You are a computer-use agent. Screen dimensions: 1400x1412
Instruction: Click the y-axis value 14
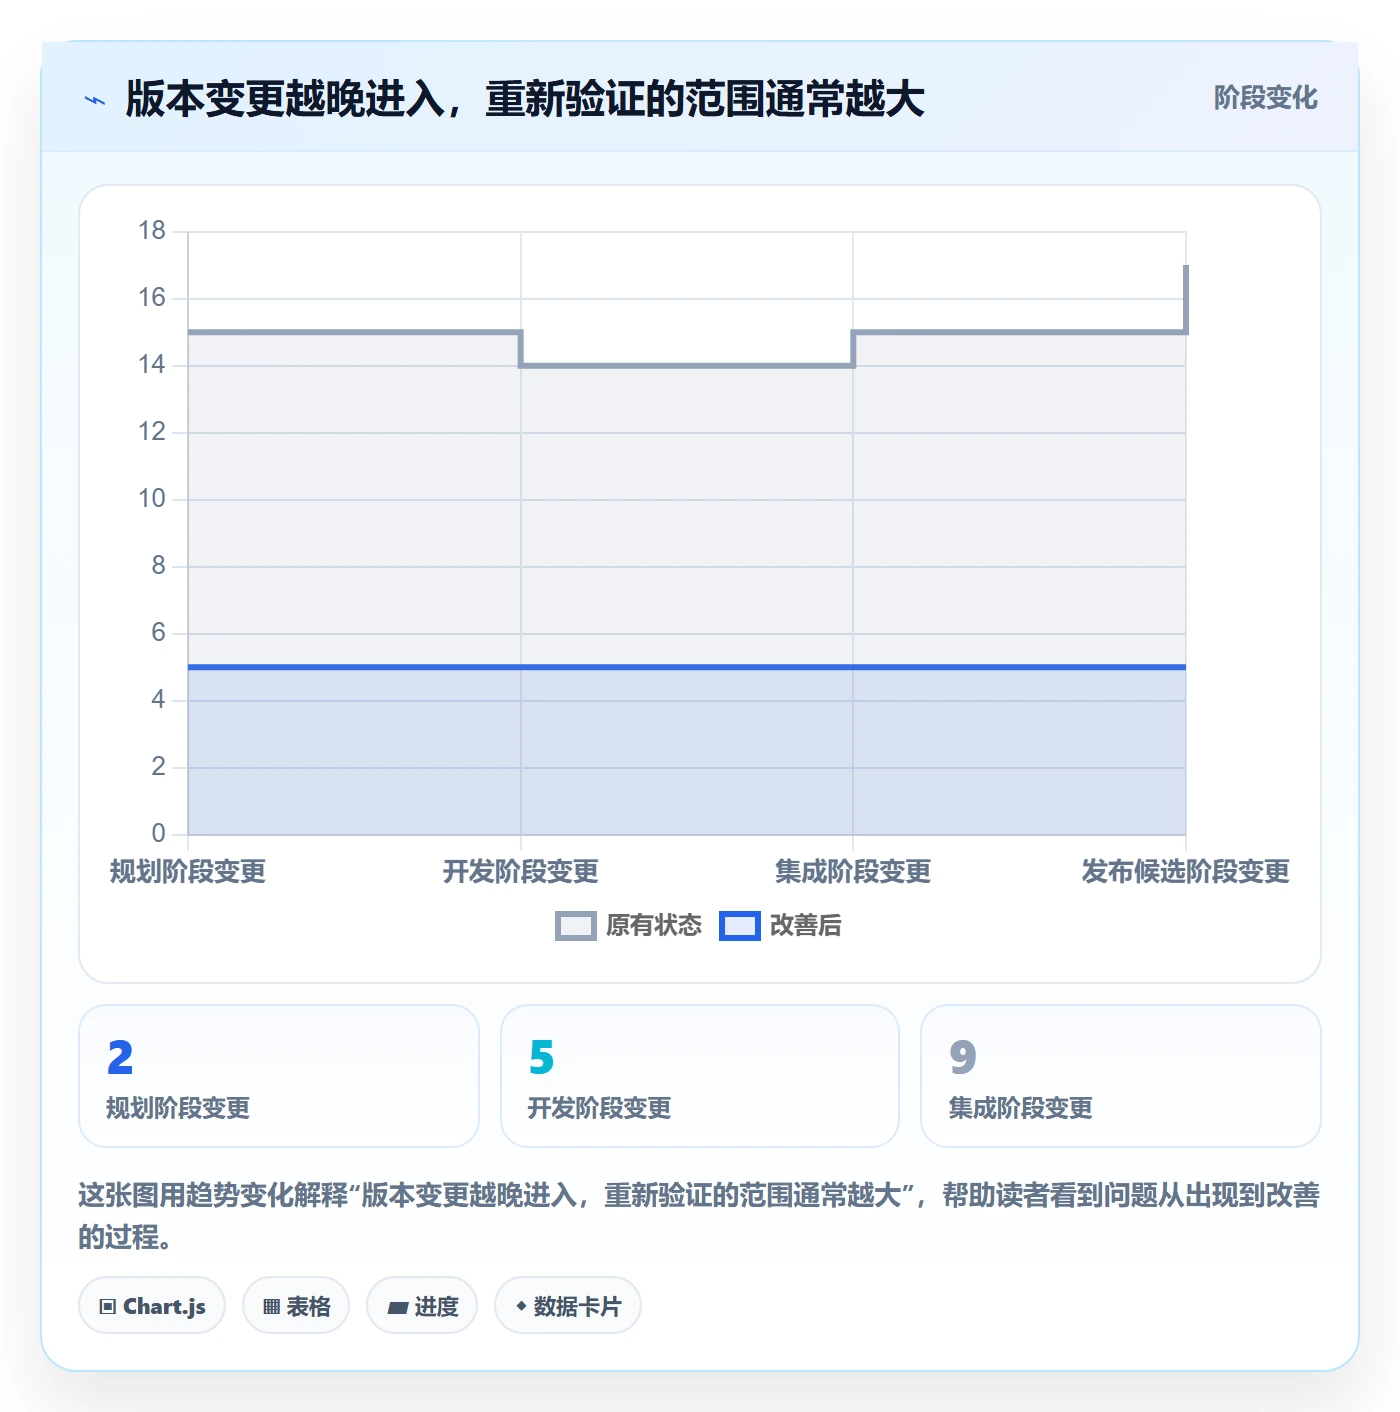pyautogui.click(x=152, y=365)
